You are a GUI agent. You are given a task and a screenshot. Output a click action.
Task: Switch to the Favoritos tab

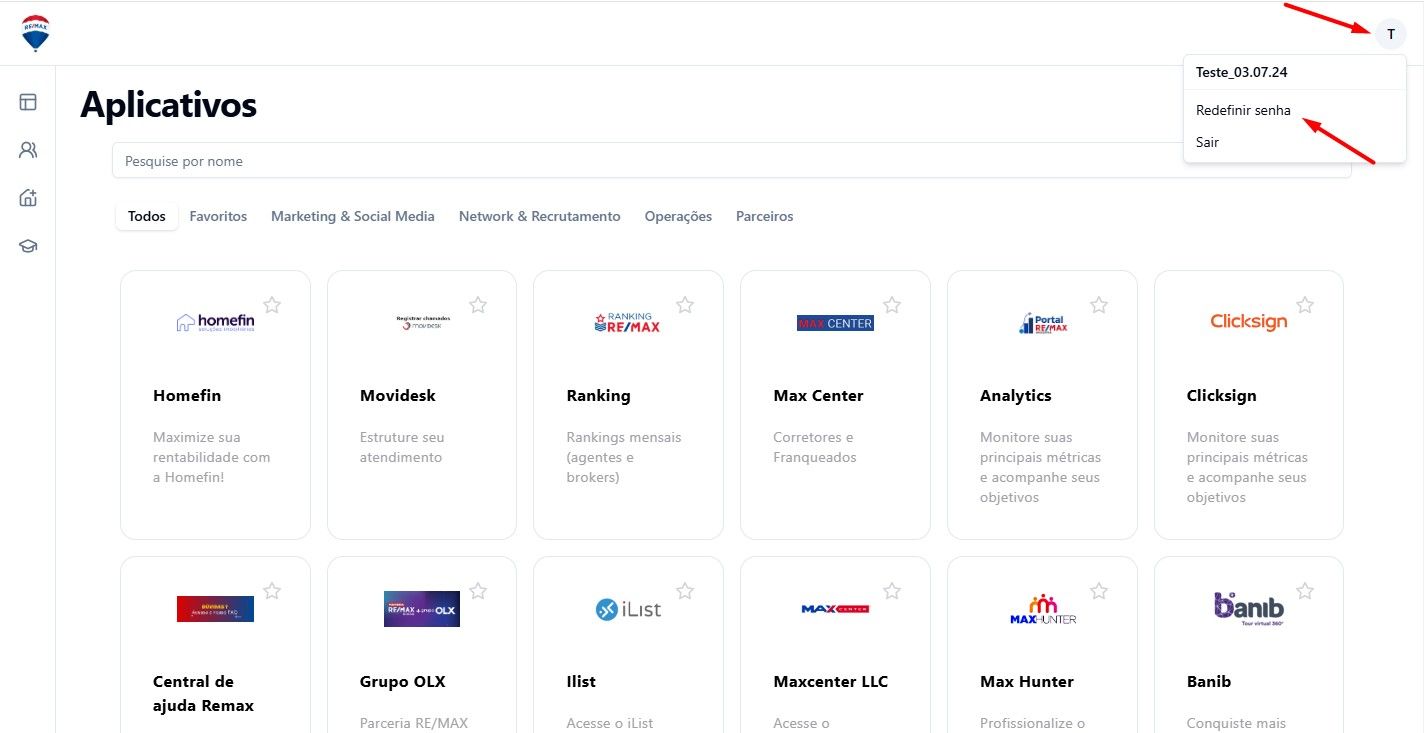(218, 216)
